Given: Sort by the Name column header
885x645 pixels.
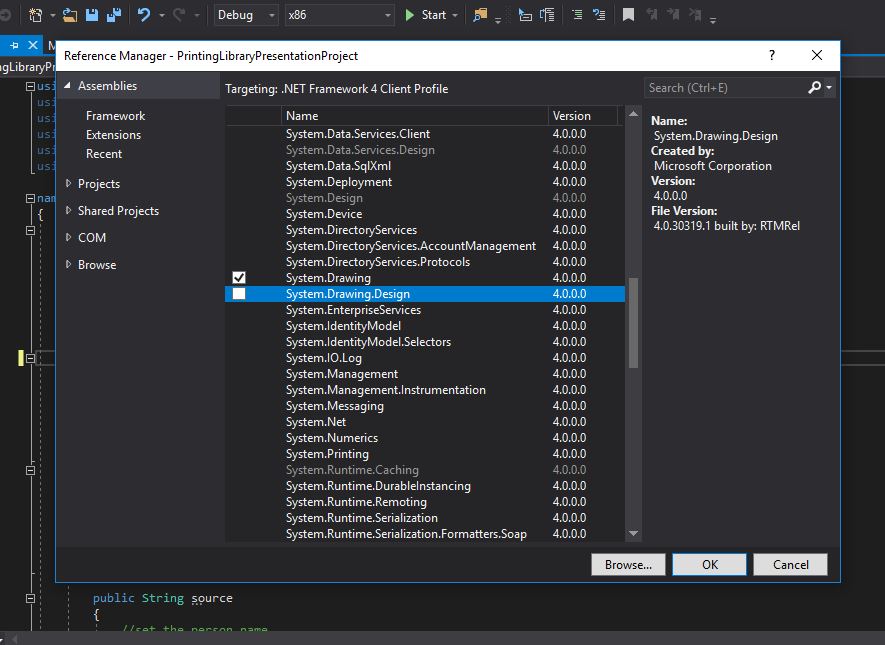Looking at the screenshot, I should point(415,116).
